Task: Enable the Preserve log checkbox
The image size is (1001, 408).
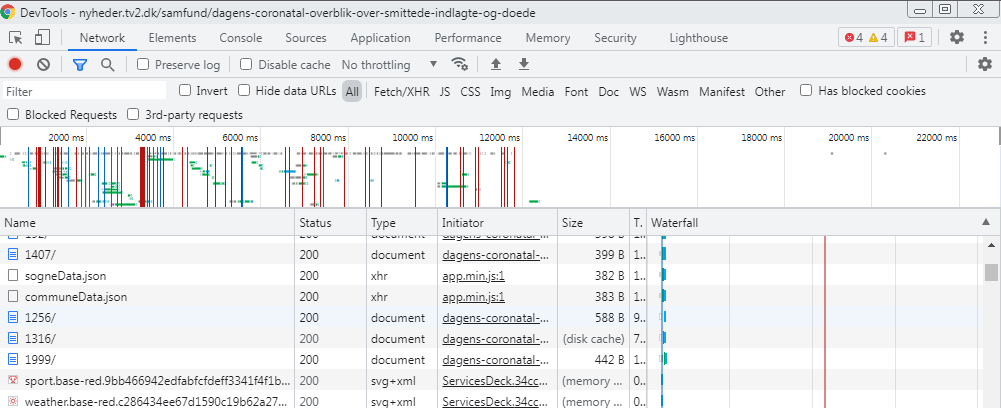Action: point(144,65)
